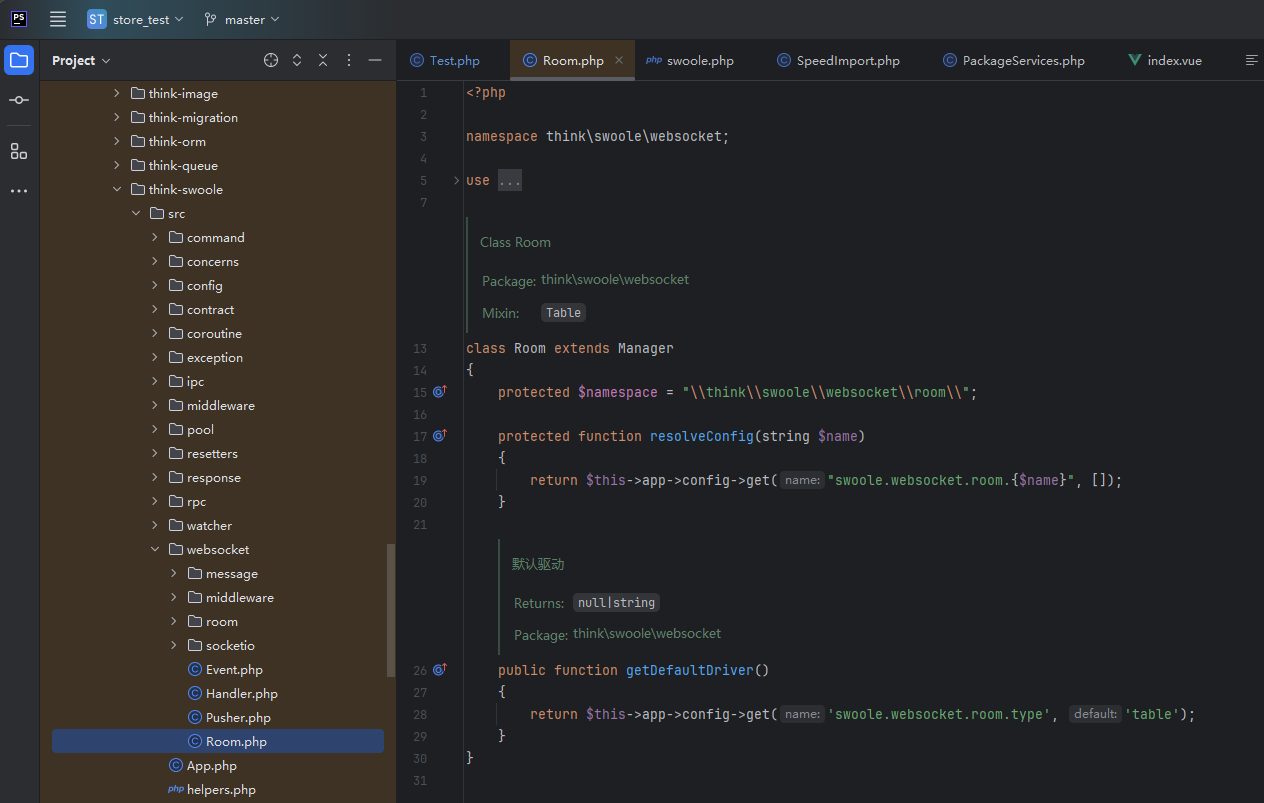Viewport: 1264px width, 803px height.
Task: Select the exception folder
Action: [x=214, y=357]
